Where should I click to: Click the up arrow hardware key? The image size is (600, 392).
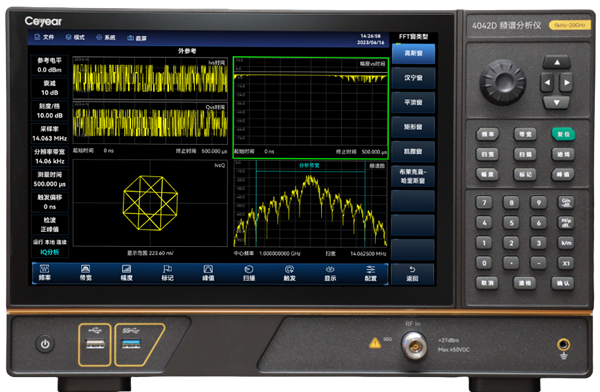557,62
